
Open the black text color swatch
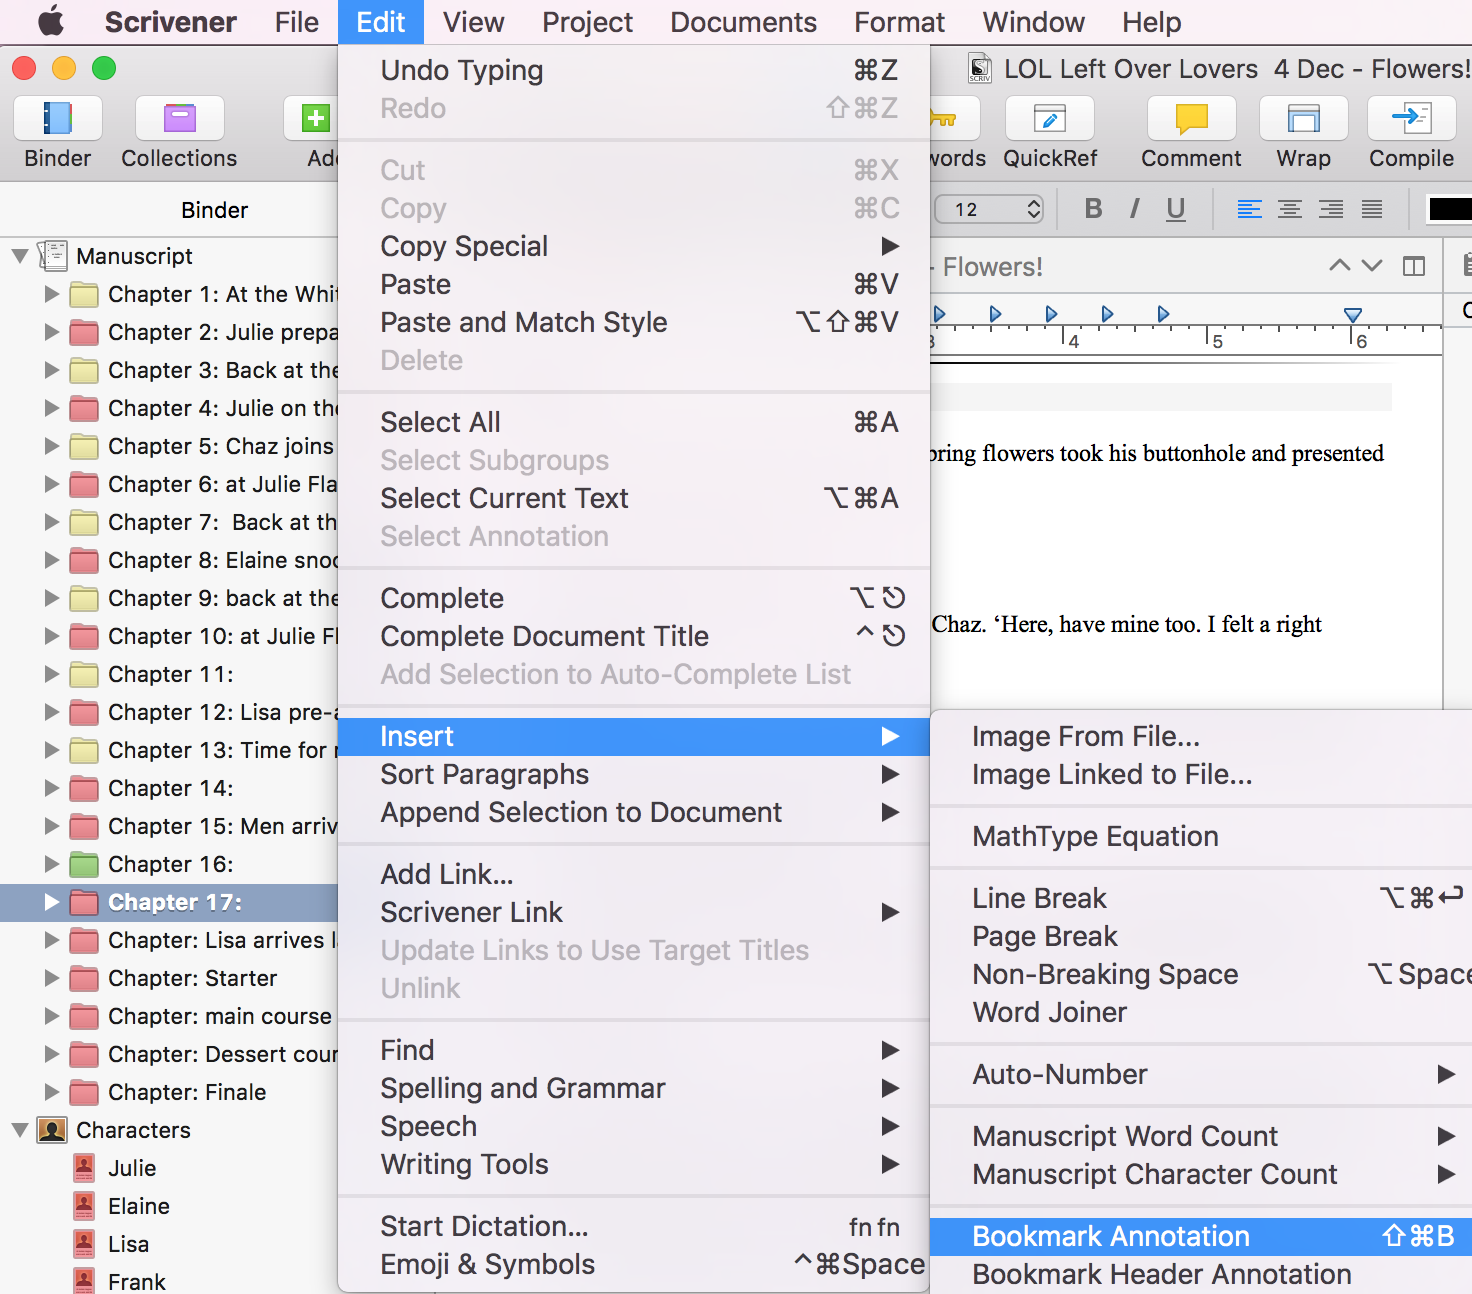pos(1450,209)
